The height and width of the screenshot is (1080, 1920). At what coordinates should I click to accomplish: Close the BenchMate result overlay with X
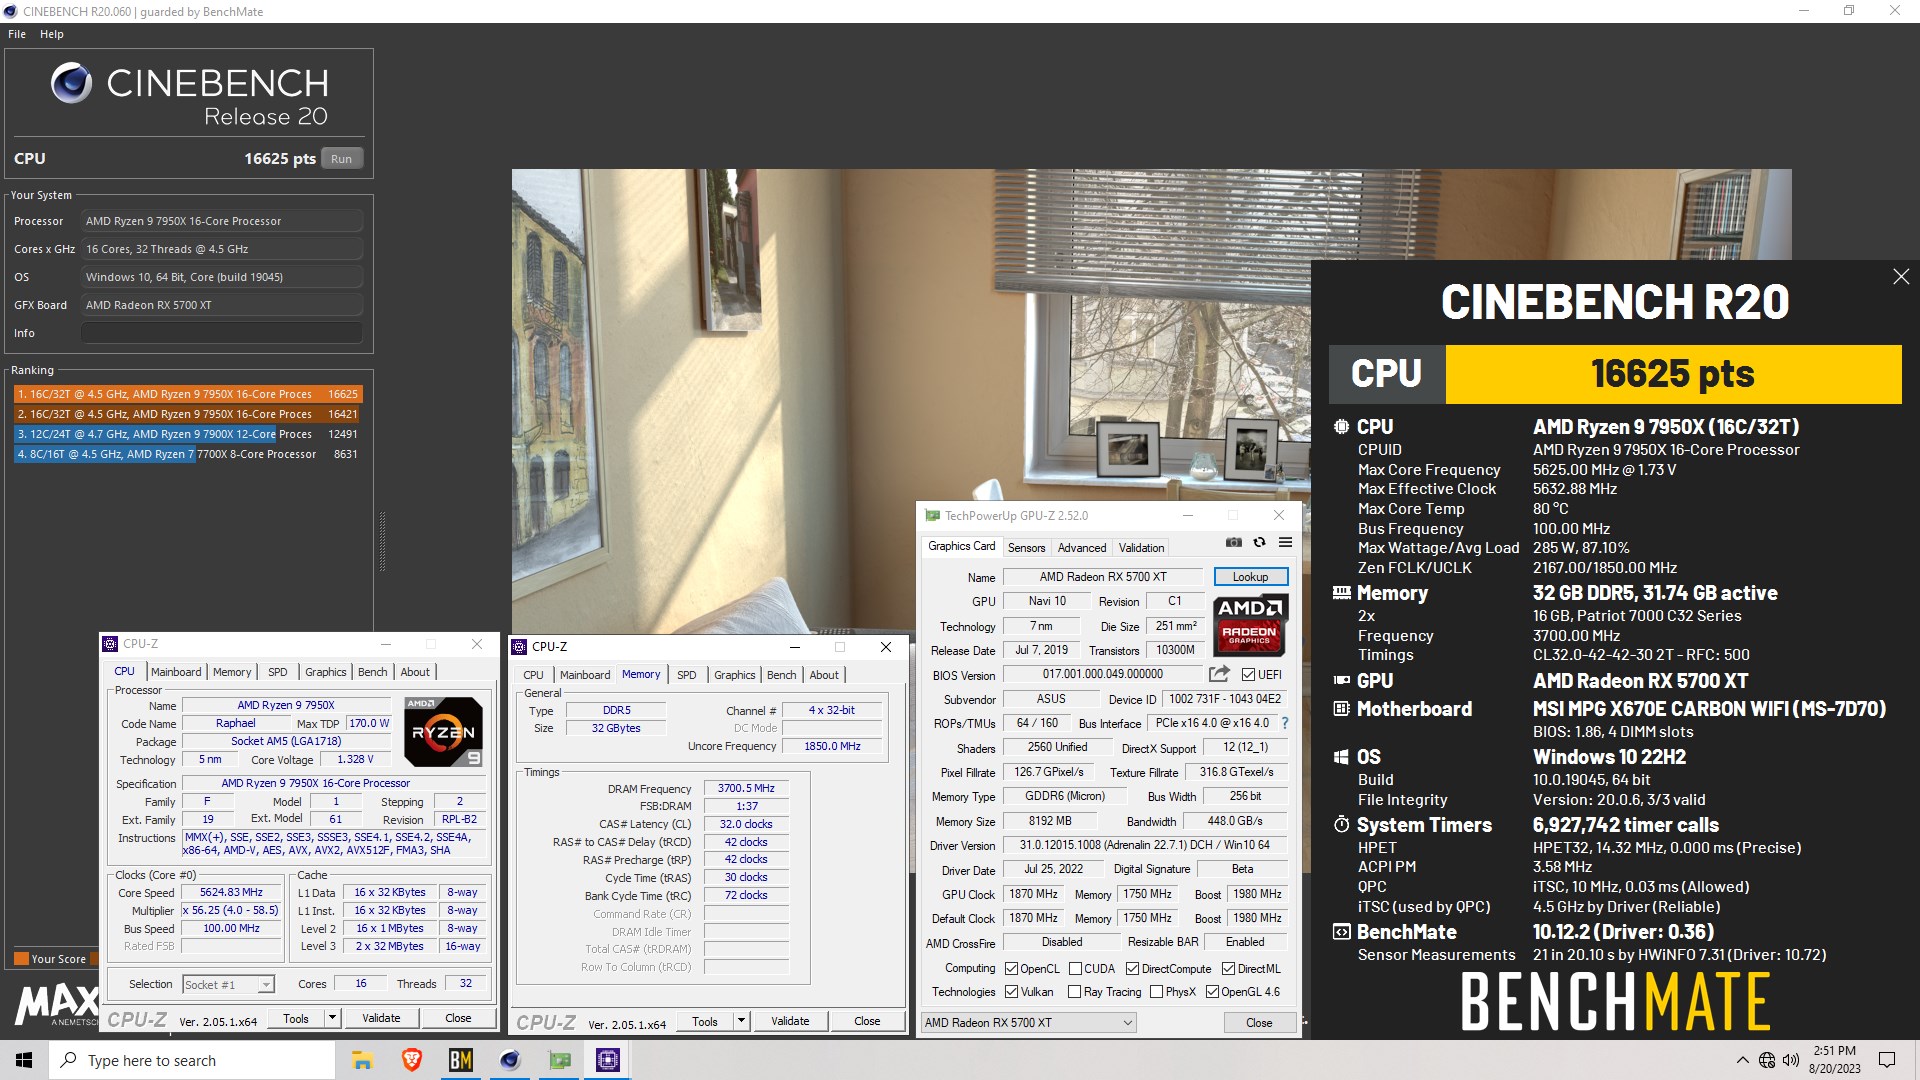1901,277
